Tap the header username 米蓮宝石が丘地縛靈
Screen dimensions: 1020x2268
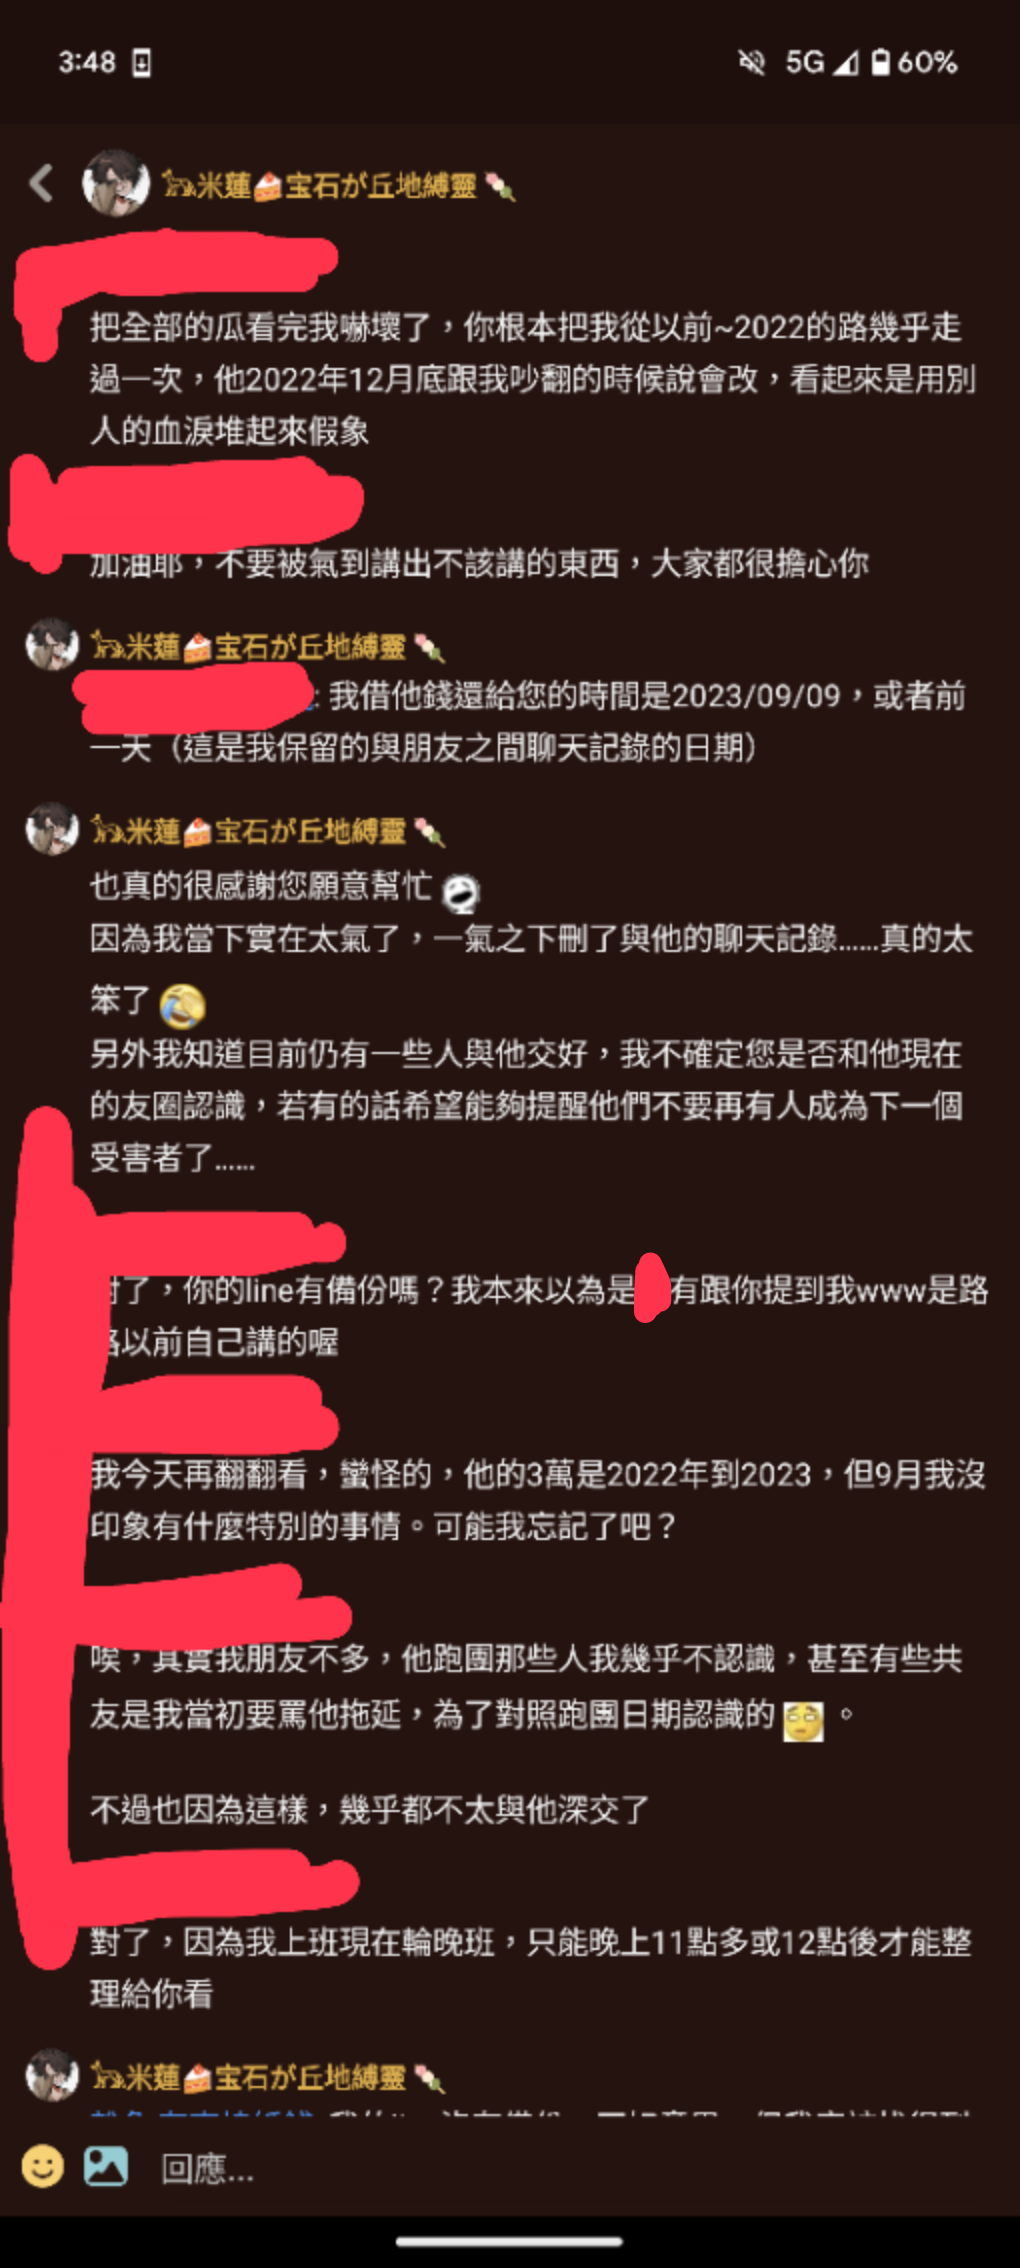point(338,186)
